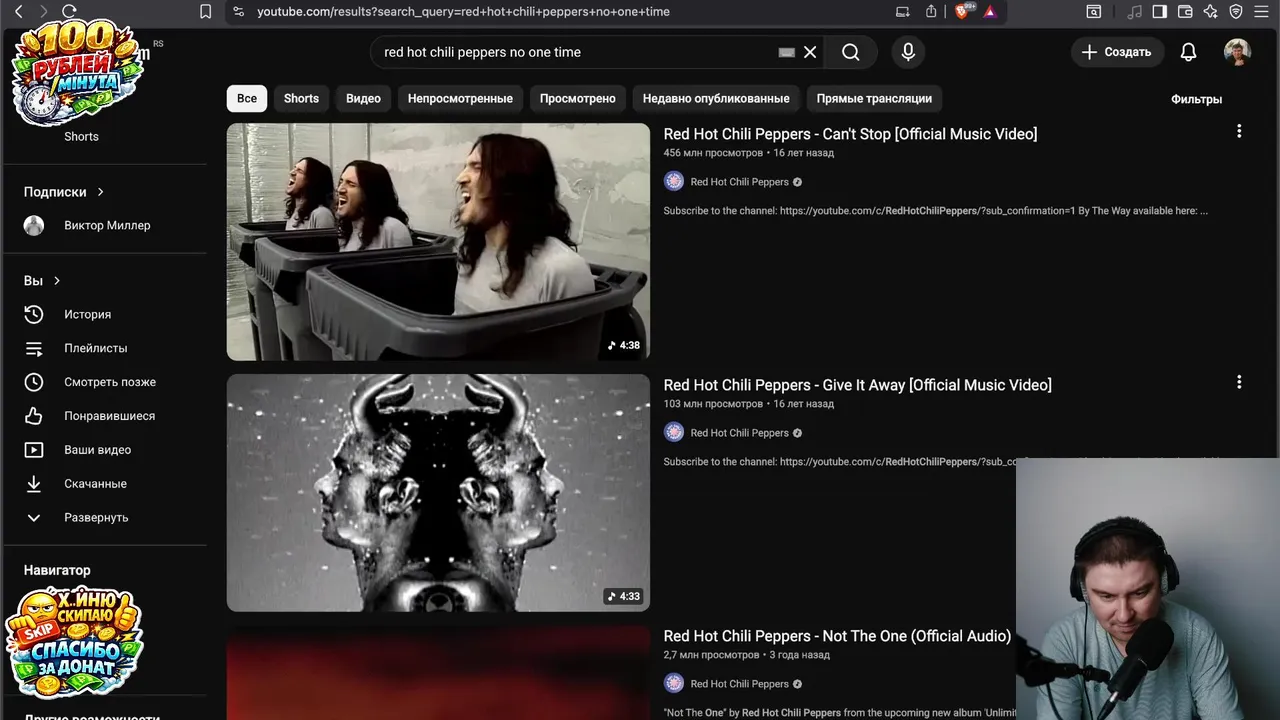Open Brave playlist music note icon
Viewport: 1280px width, 720px height.
click(x=1135, y=11)
